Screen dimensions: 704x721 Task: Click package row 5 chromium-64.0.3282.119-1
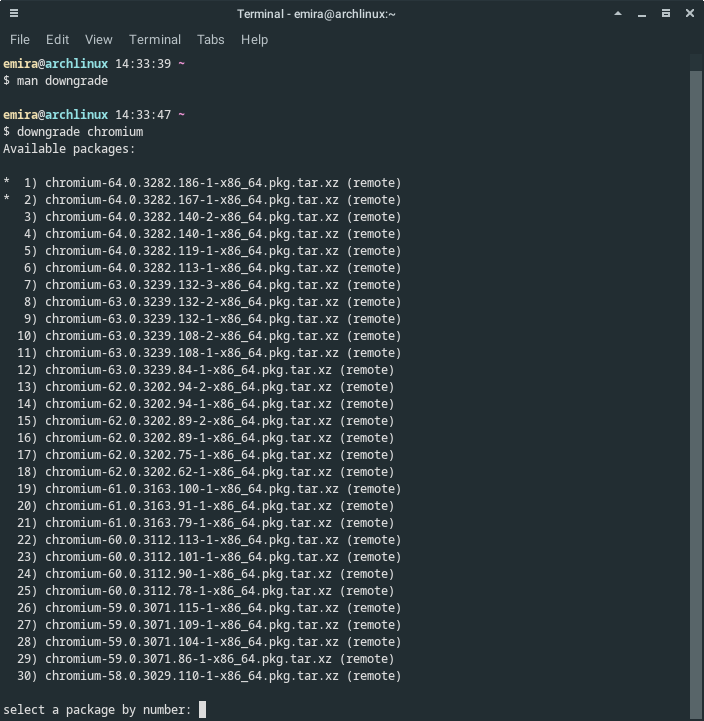point(212,251)
